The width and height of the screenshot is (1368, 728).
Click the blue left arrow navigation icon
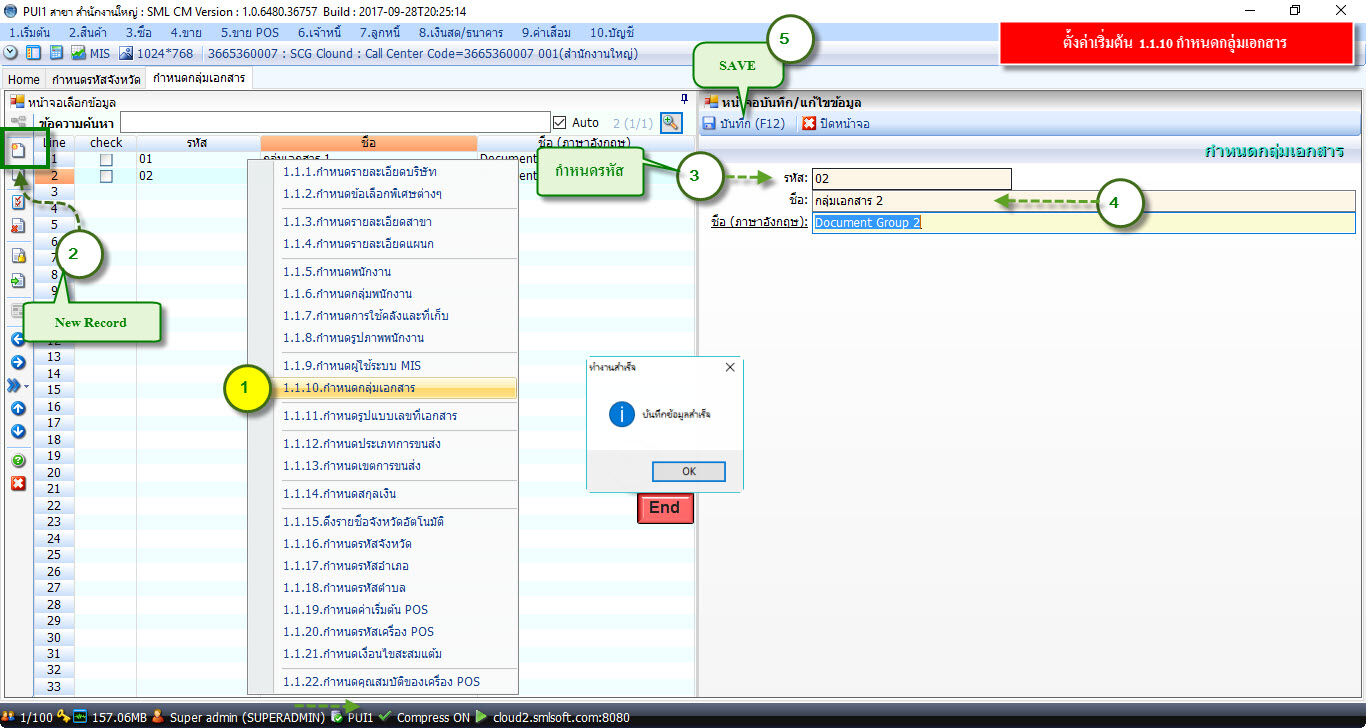(x=18, y=339)
